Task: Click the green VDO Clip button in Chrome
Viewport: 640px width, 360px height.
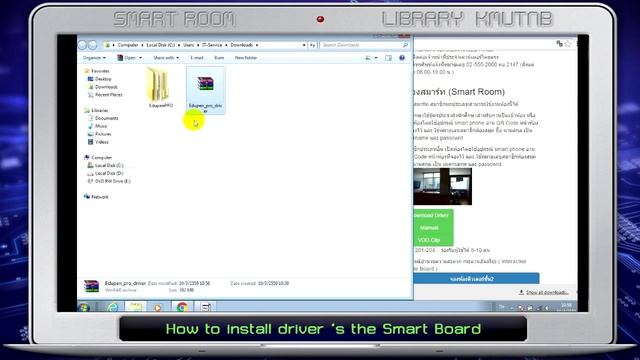Action: [x=429, y=240]
